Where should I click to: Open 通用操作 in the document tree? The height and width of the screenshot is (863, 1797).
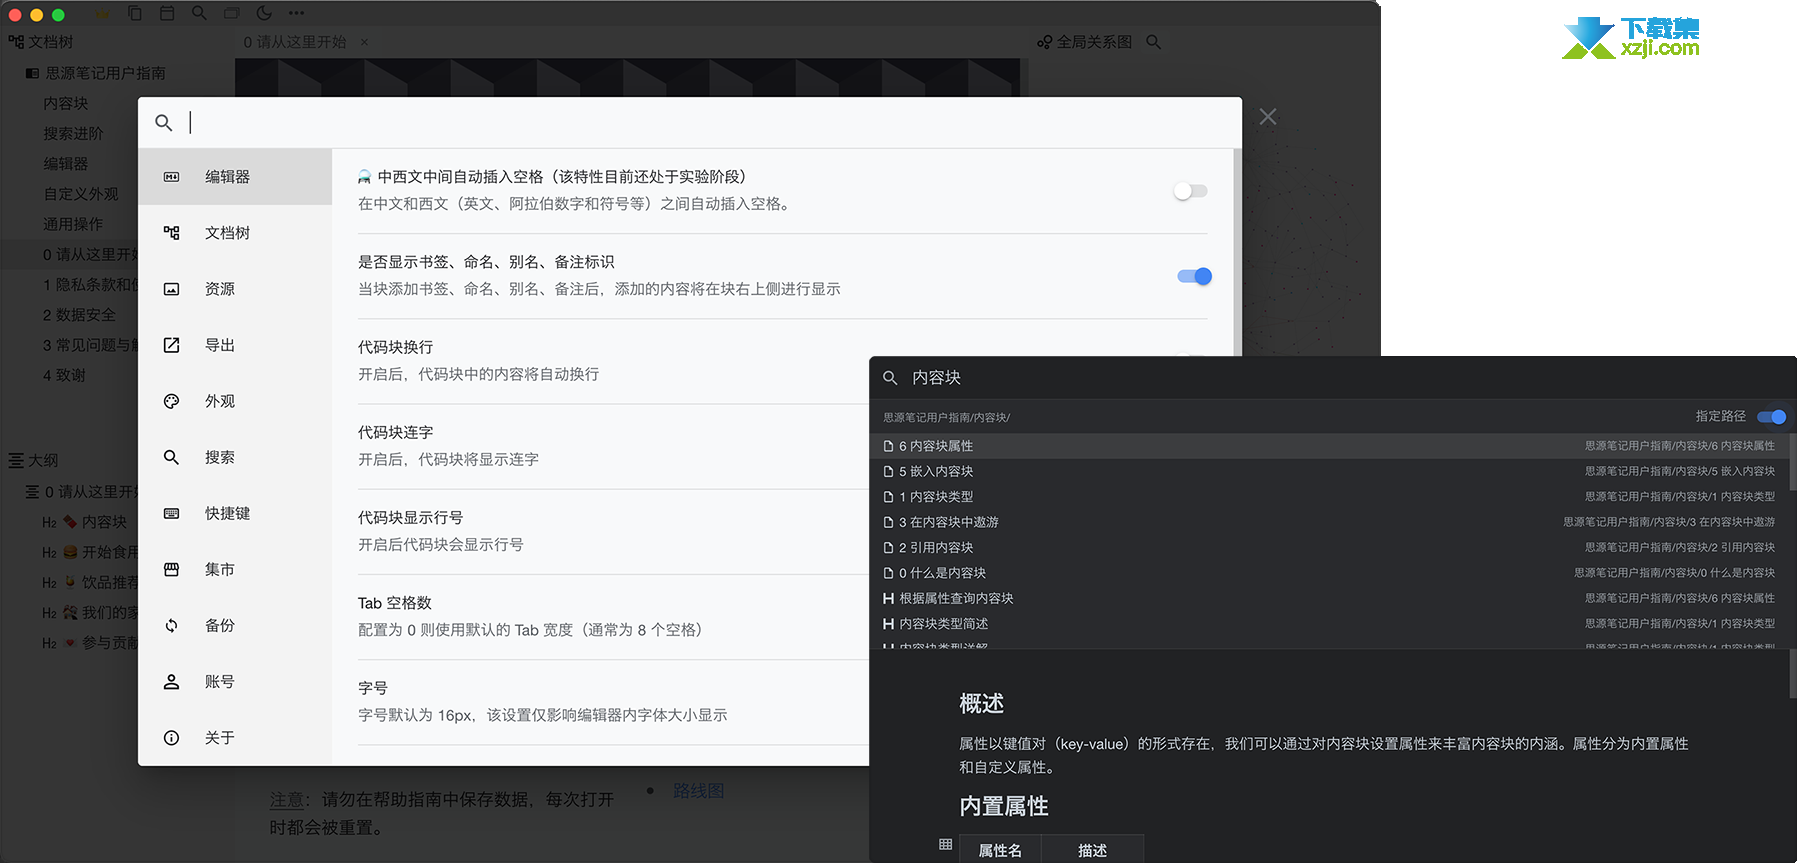click(x=73, y=224)
